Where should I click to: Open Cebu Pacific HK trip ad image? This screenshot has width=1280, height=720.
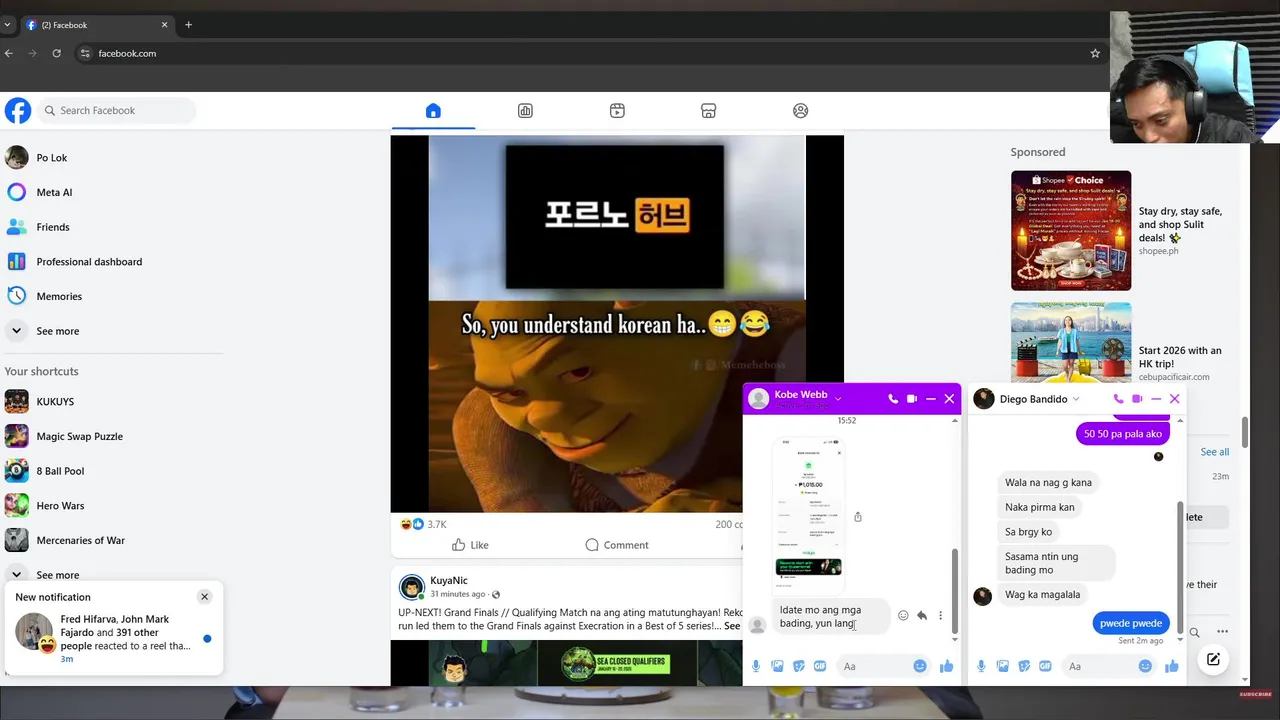coord(1071,342)
